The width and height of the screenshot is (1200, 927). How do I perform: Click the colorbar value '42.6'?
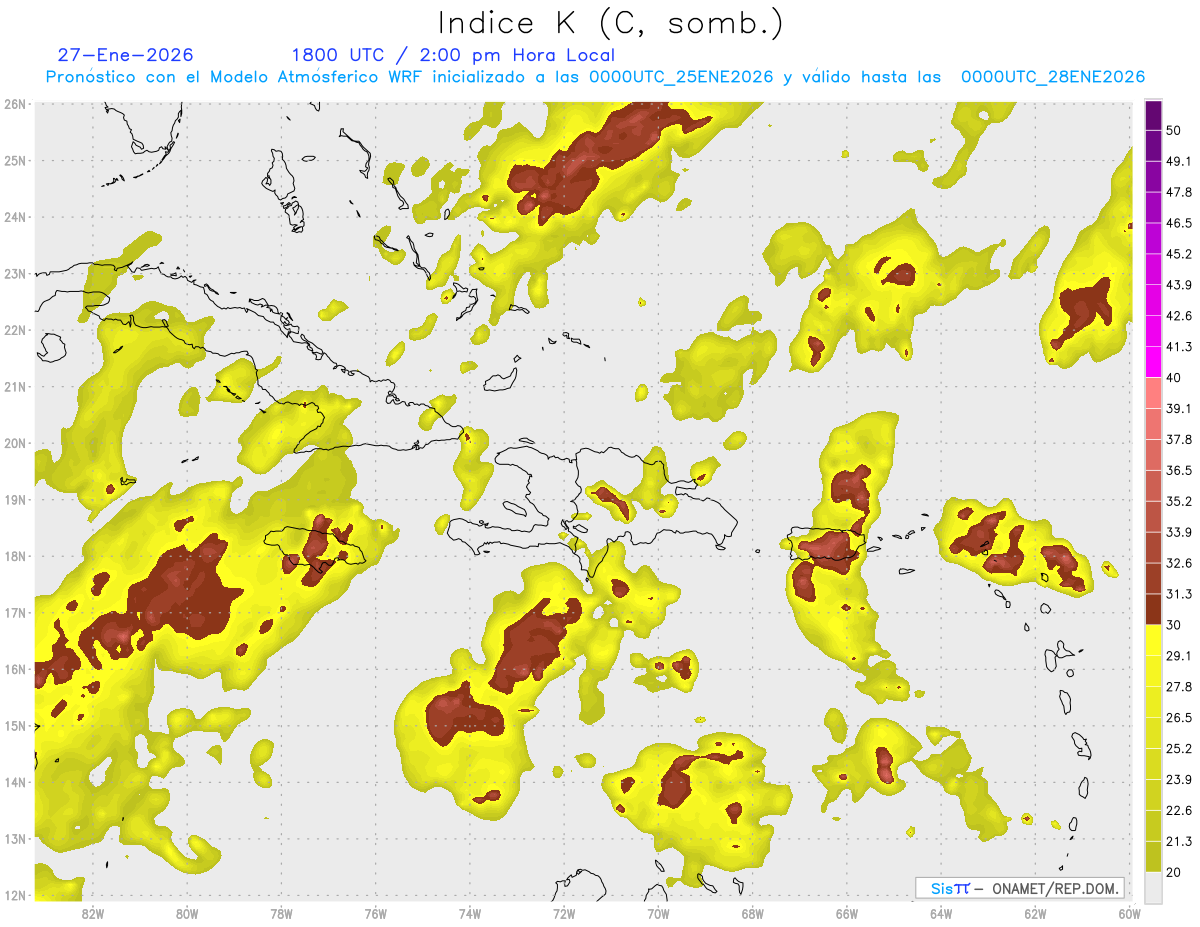(x=1179, y=316)
